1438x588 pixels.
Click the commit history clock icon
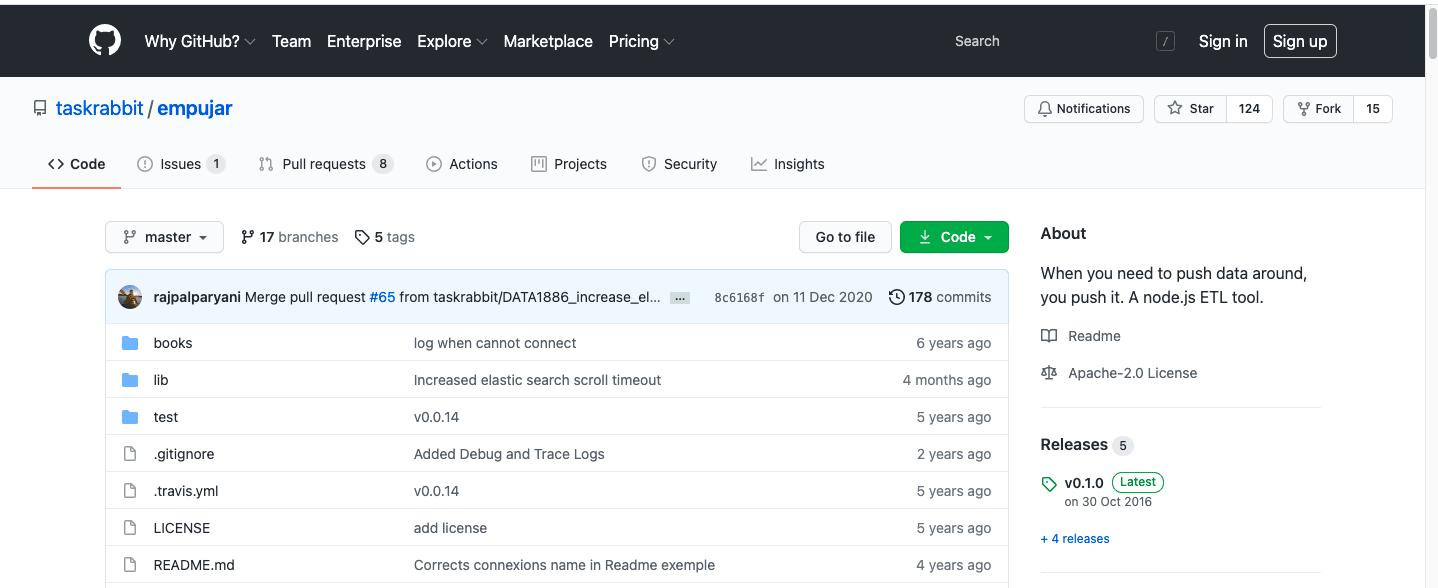pyautogui.click(x=897, y=297)
